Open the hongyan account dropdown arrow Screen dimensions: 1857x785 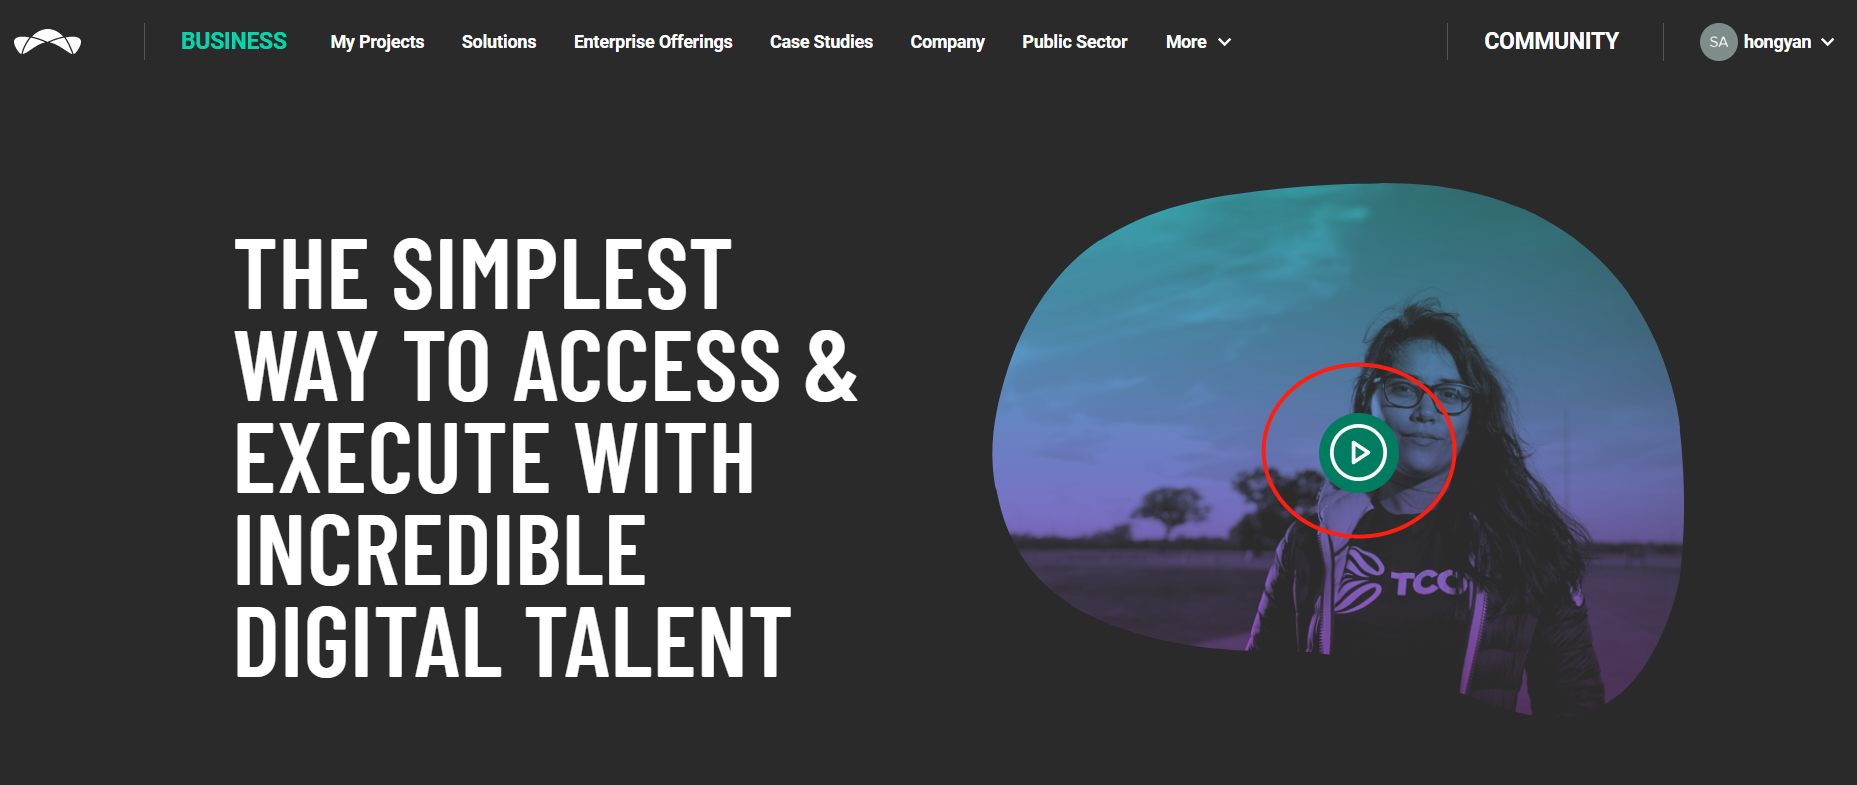[x=1827, y=42]
